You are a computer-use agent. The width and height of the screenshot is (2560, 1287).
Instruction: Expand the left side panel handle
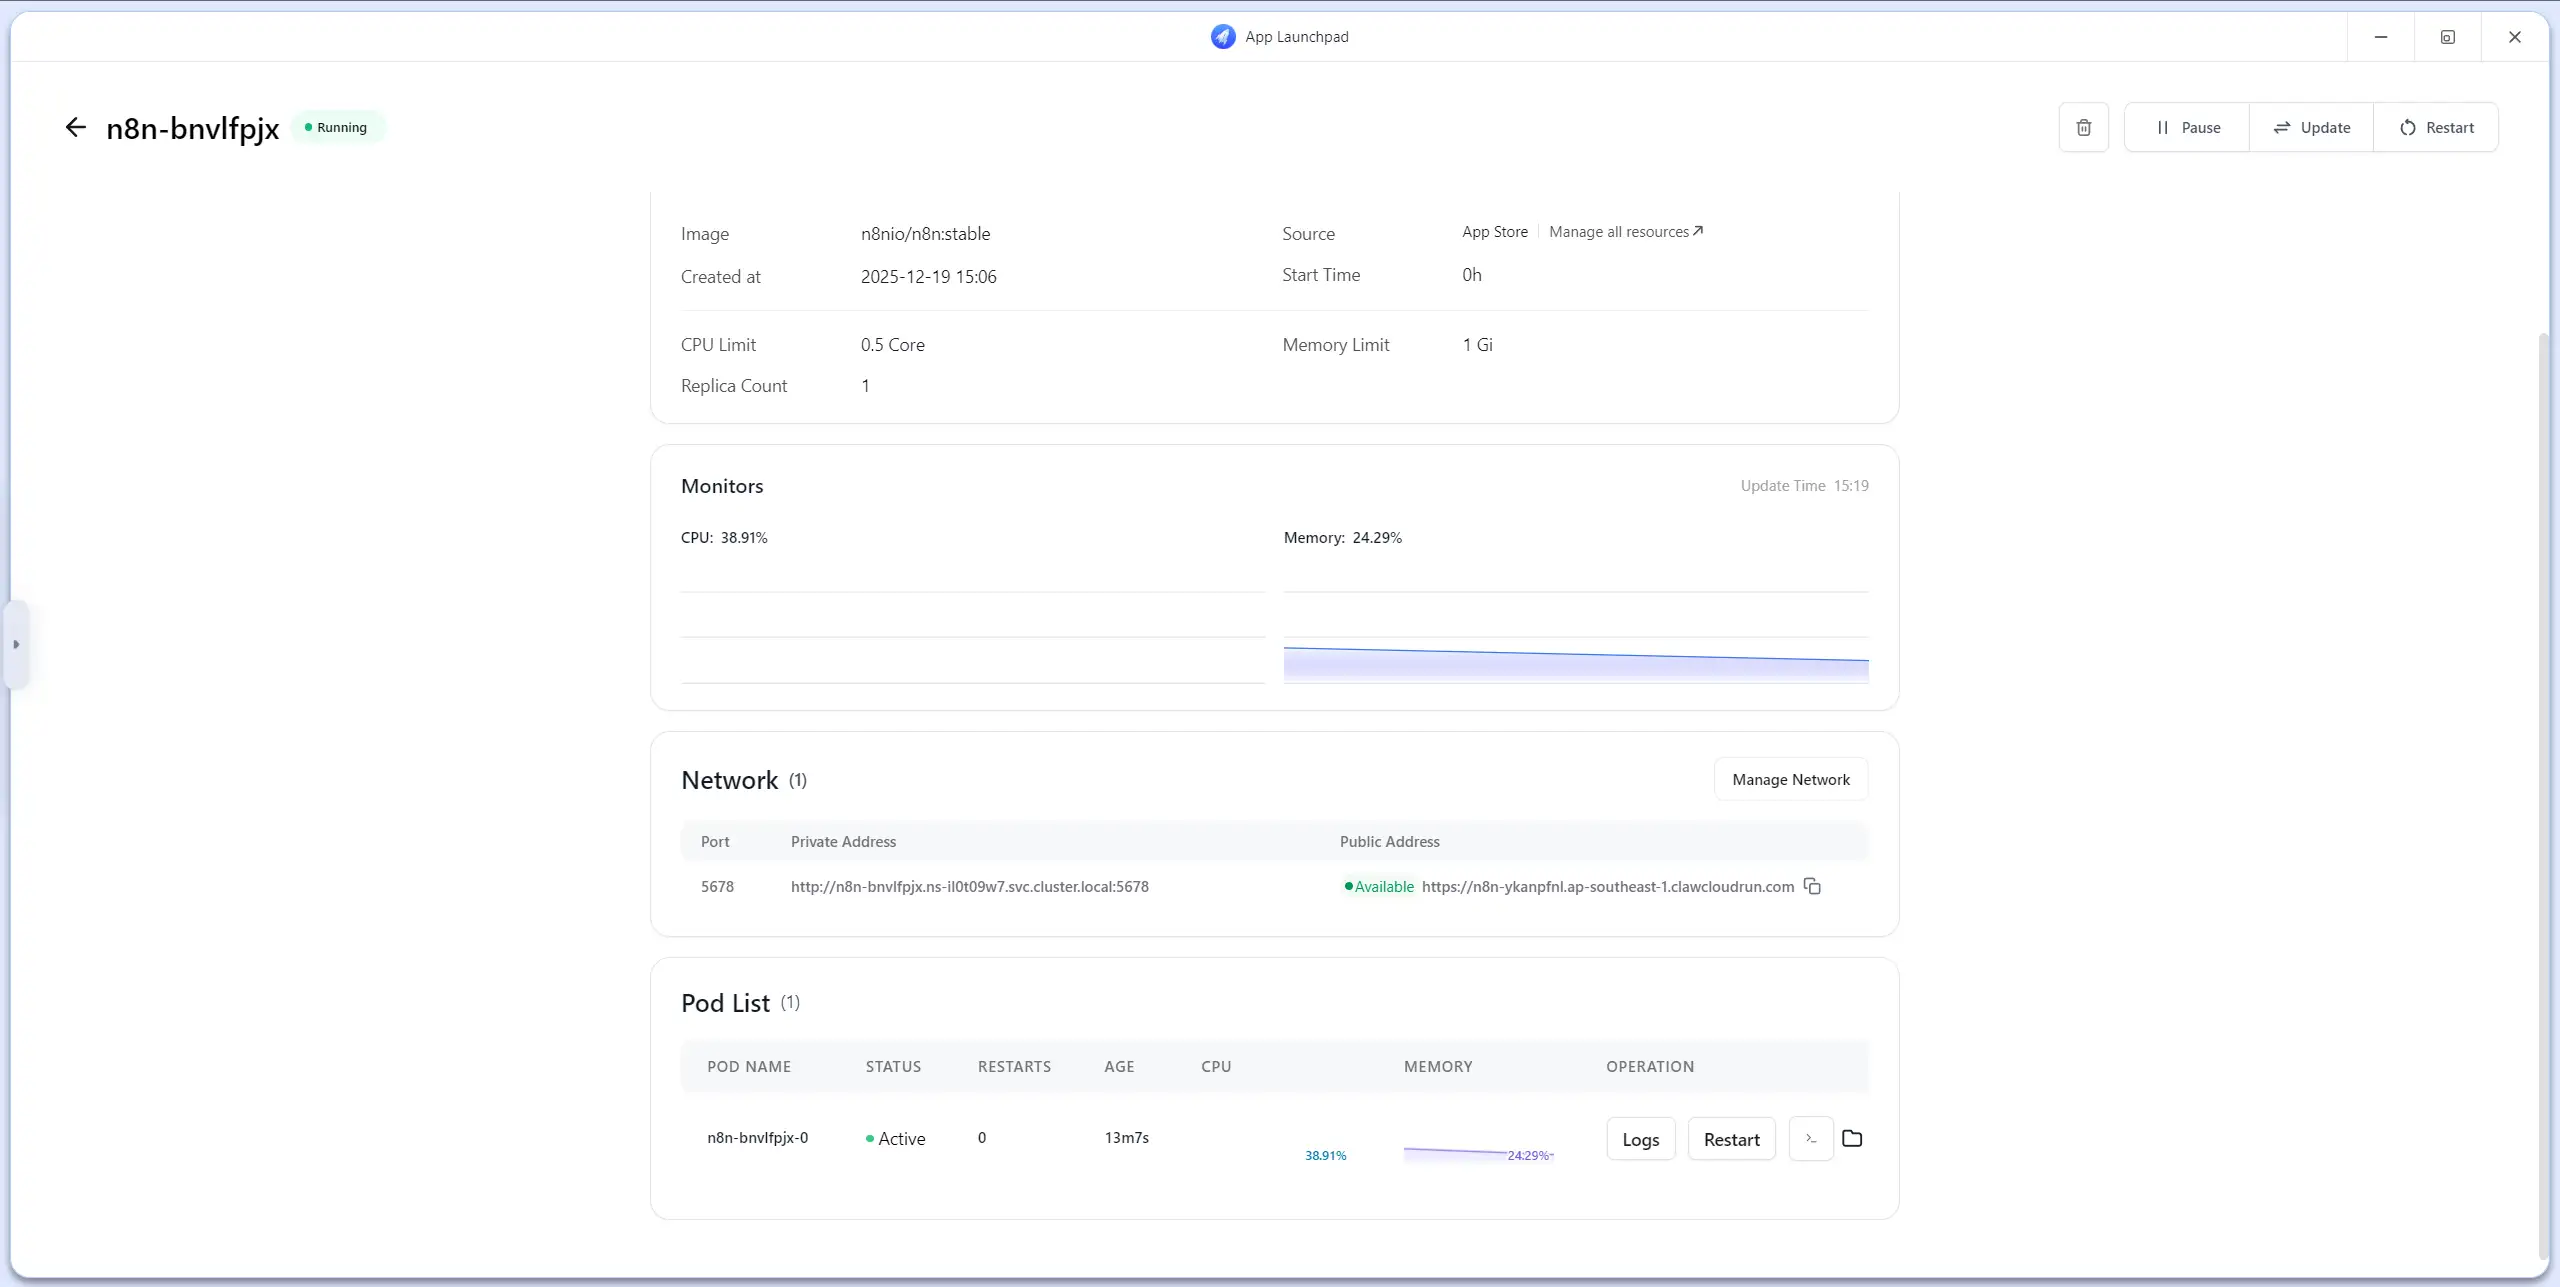(16, 644)
